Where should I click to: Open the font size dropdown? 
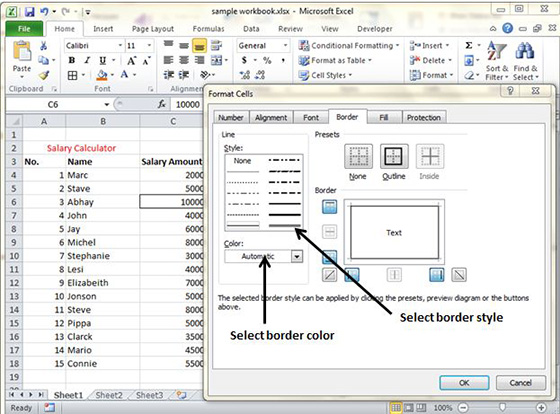(149, 46)
